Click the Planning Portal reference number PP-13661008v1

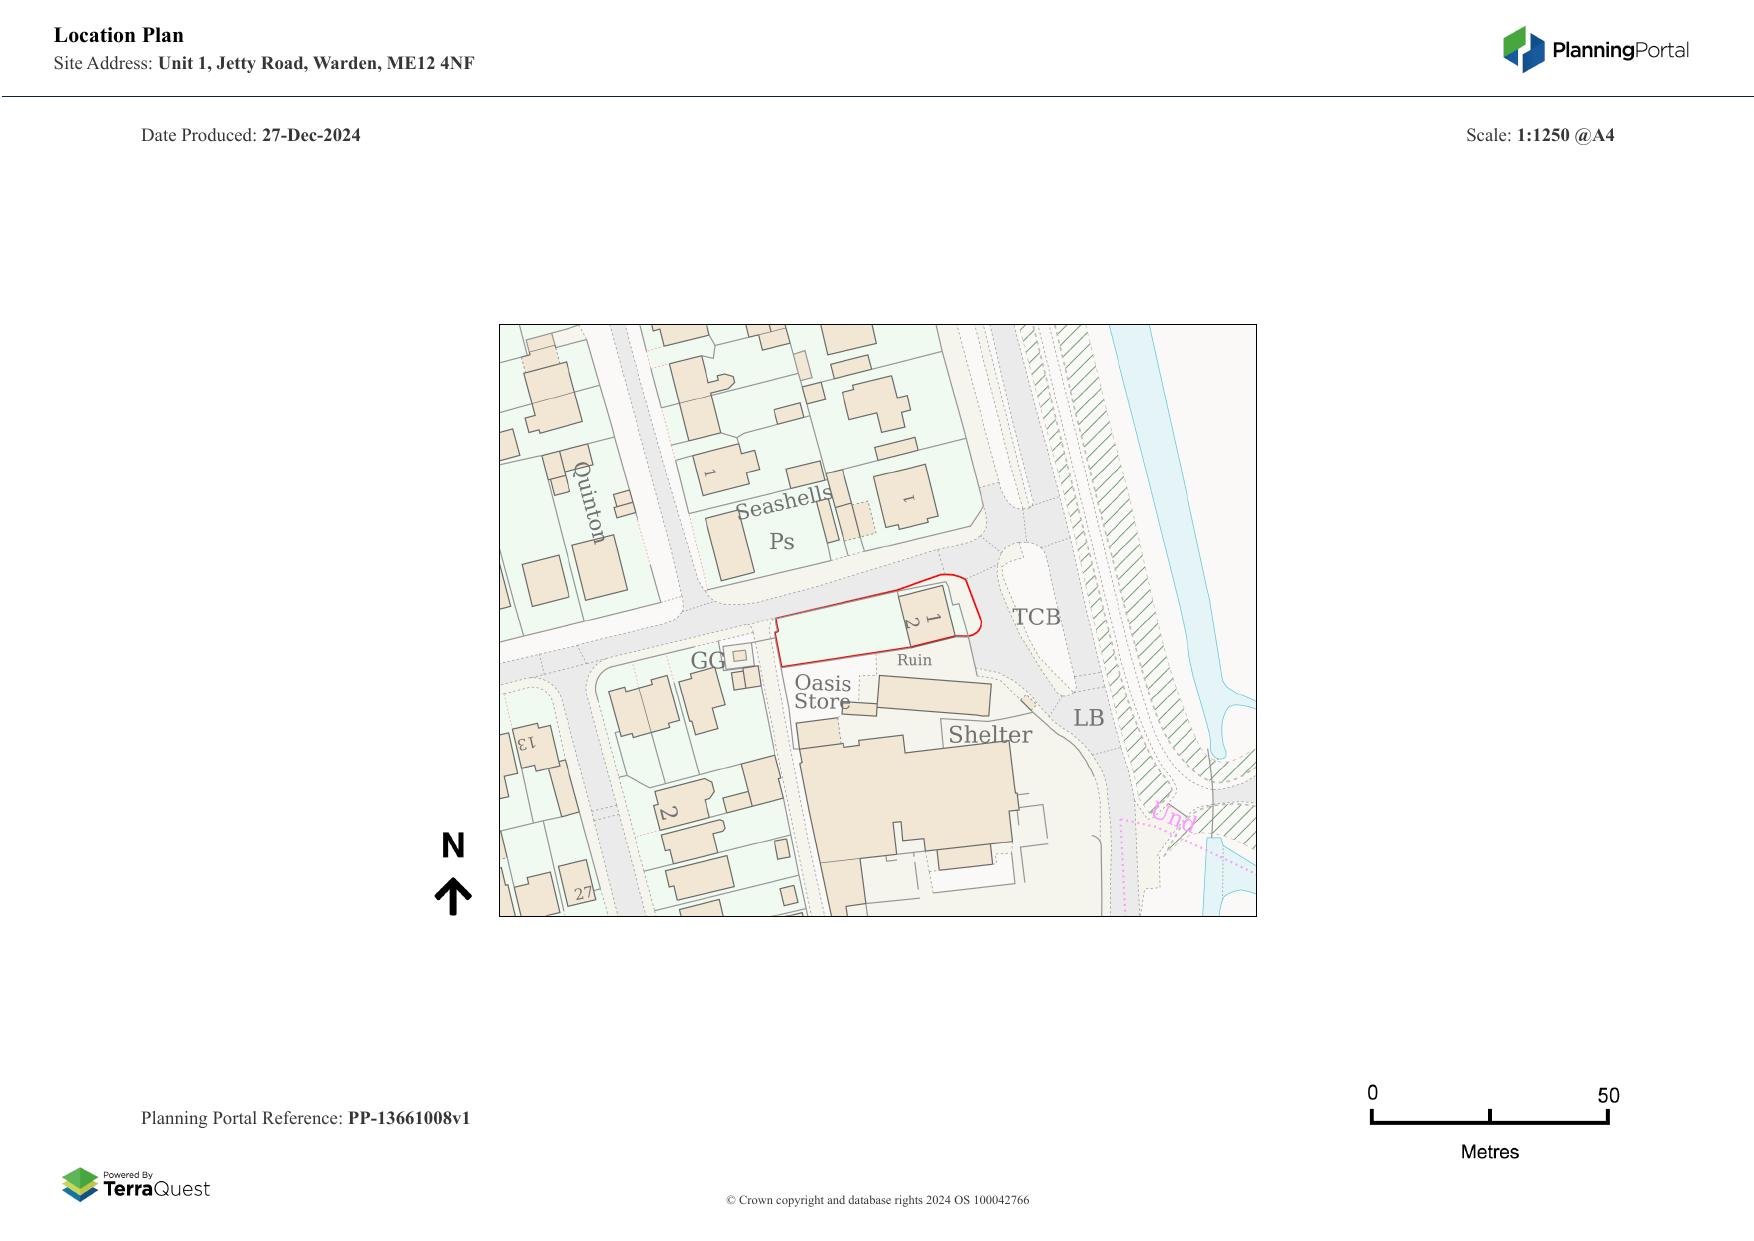pyautogui.click(x=408, y=1118)
